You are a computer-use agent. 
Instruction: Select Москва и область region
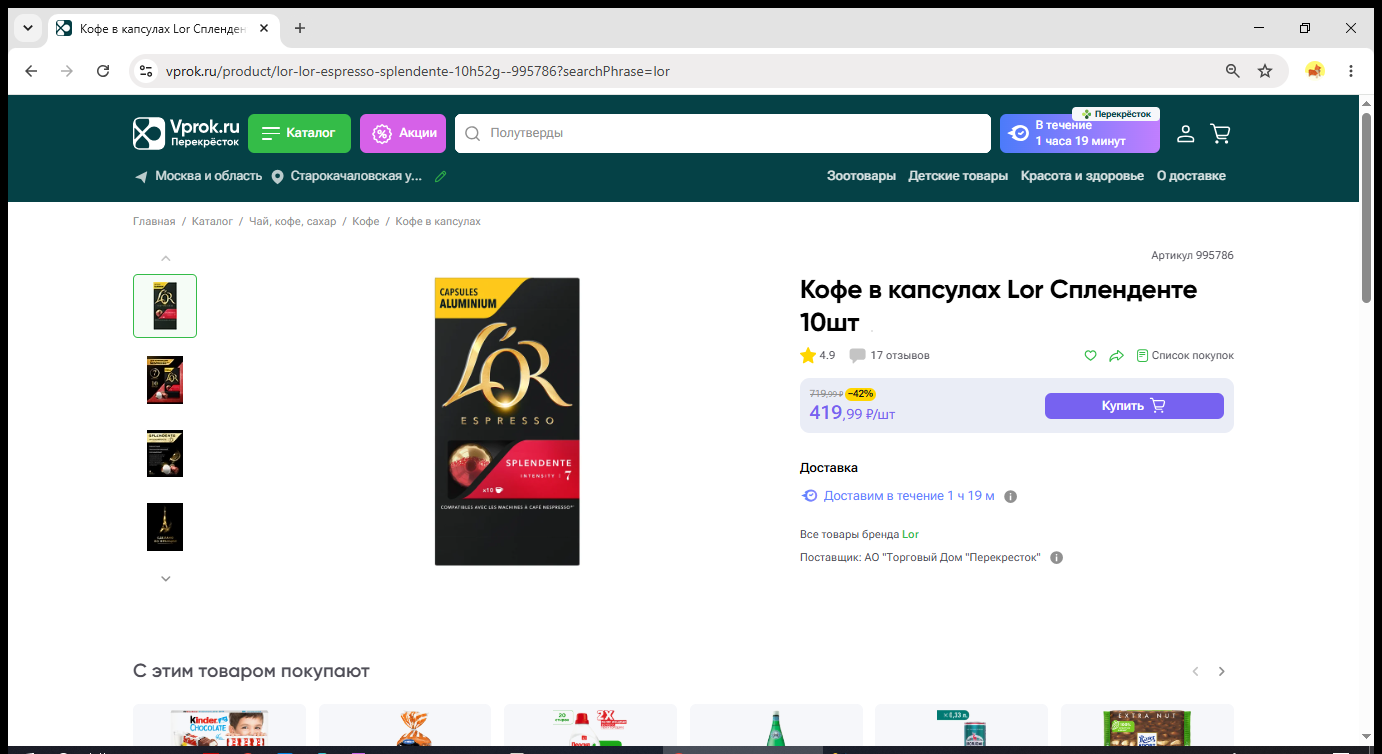point(198,176)
